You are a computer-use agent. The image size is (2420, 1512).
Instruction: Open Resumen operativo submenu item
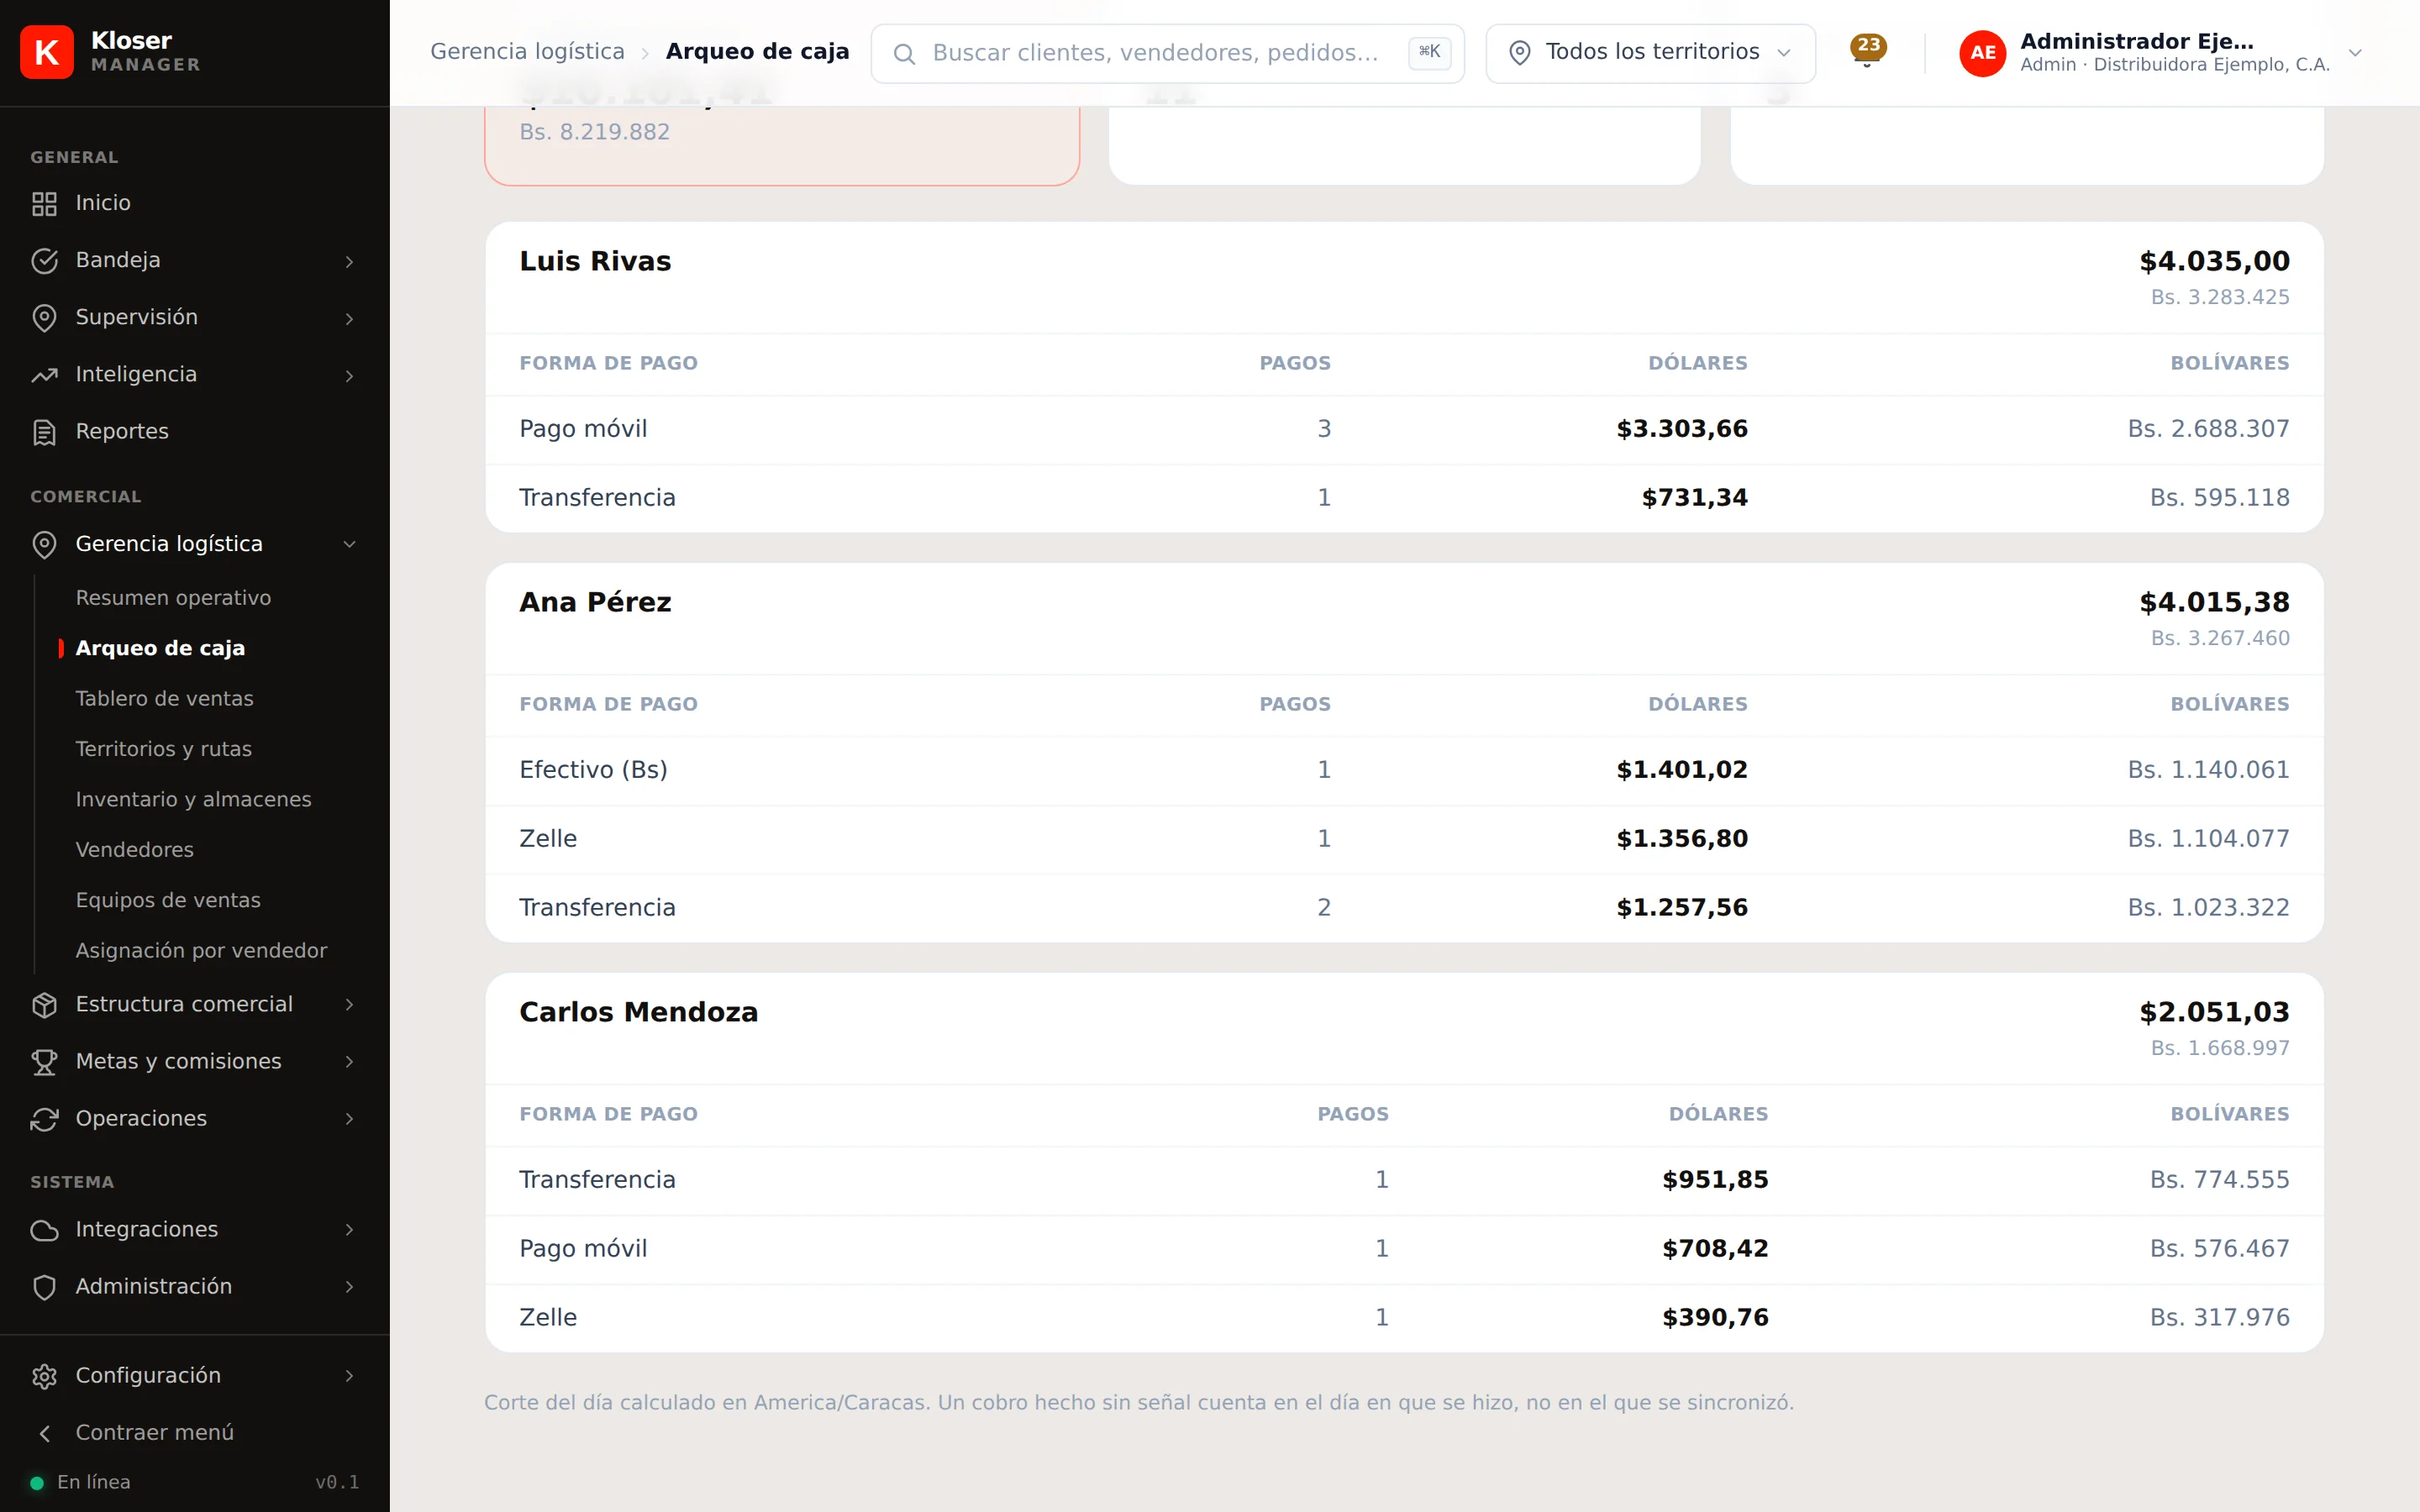pos(173,597)
